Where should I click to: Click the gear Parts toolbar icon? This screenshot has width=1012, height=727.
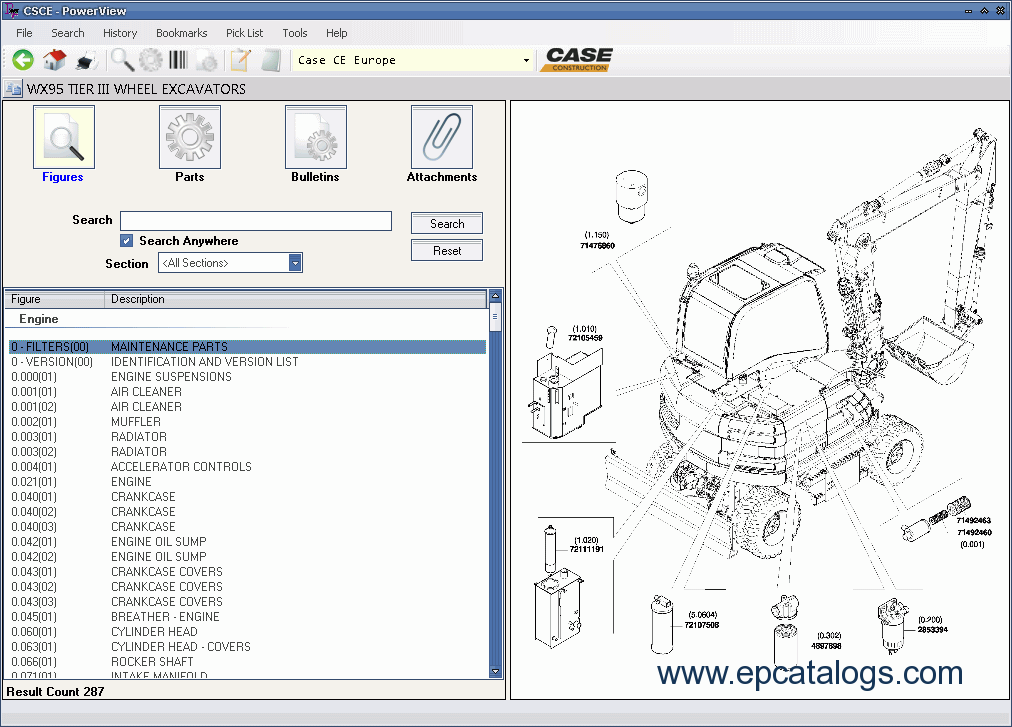(x=151, y=60)
